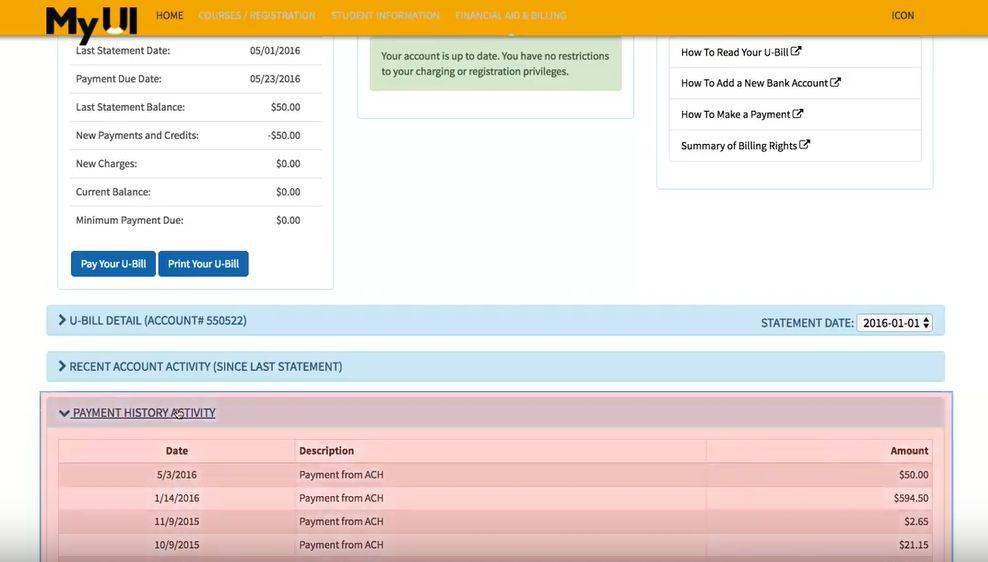Open COURSES / REGISTRATION menu
Viewport: 988px width, 562px height.
point(256,15)
